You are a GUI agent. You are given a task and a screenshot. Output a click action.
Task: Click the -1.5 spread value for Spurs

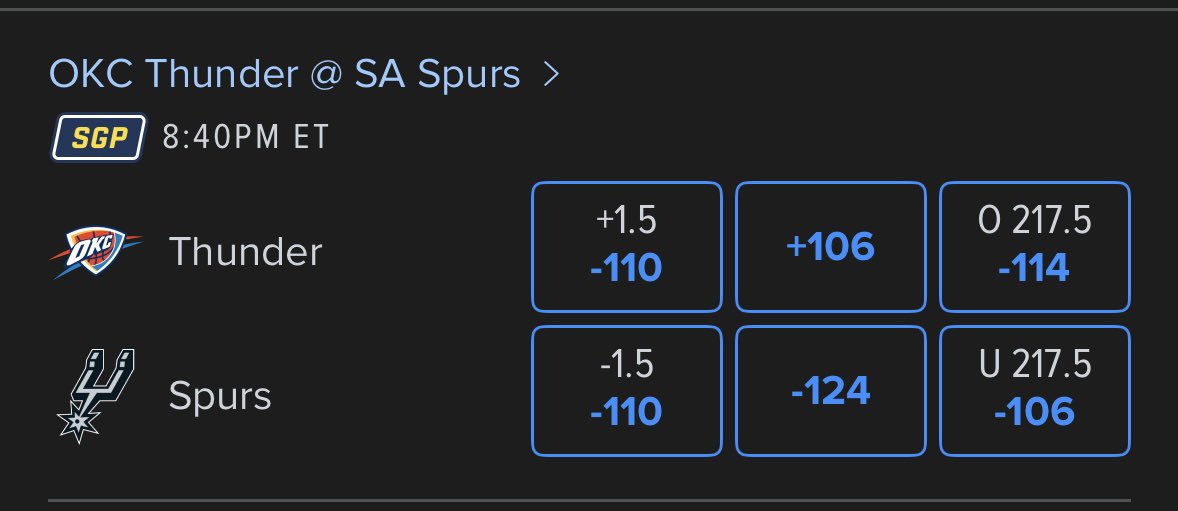(627, 365)
